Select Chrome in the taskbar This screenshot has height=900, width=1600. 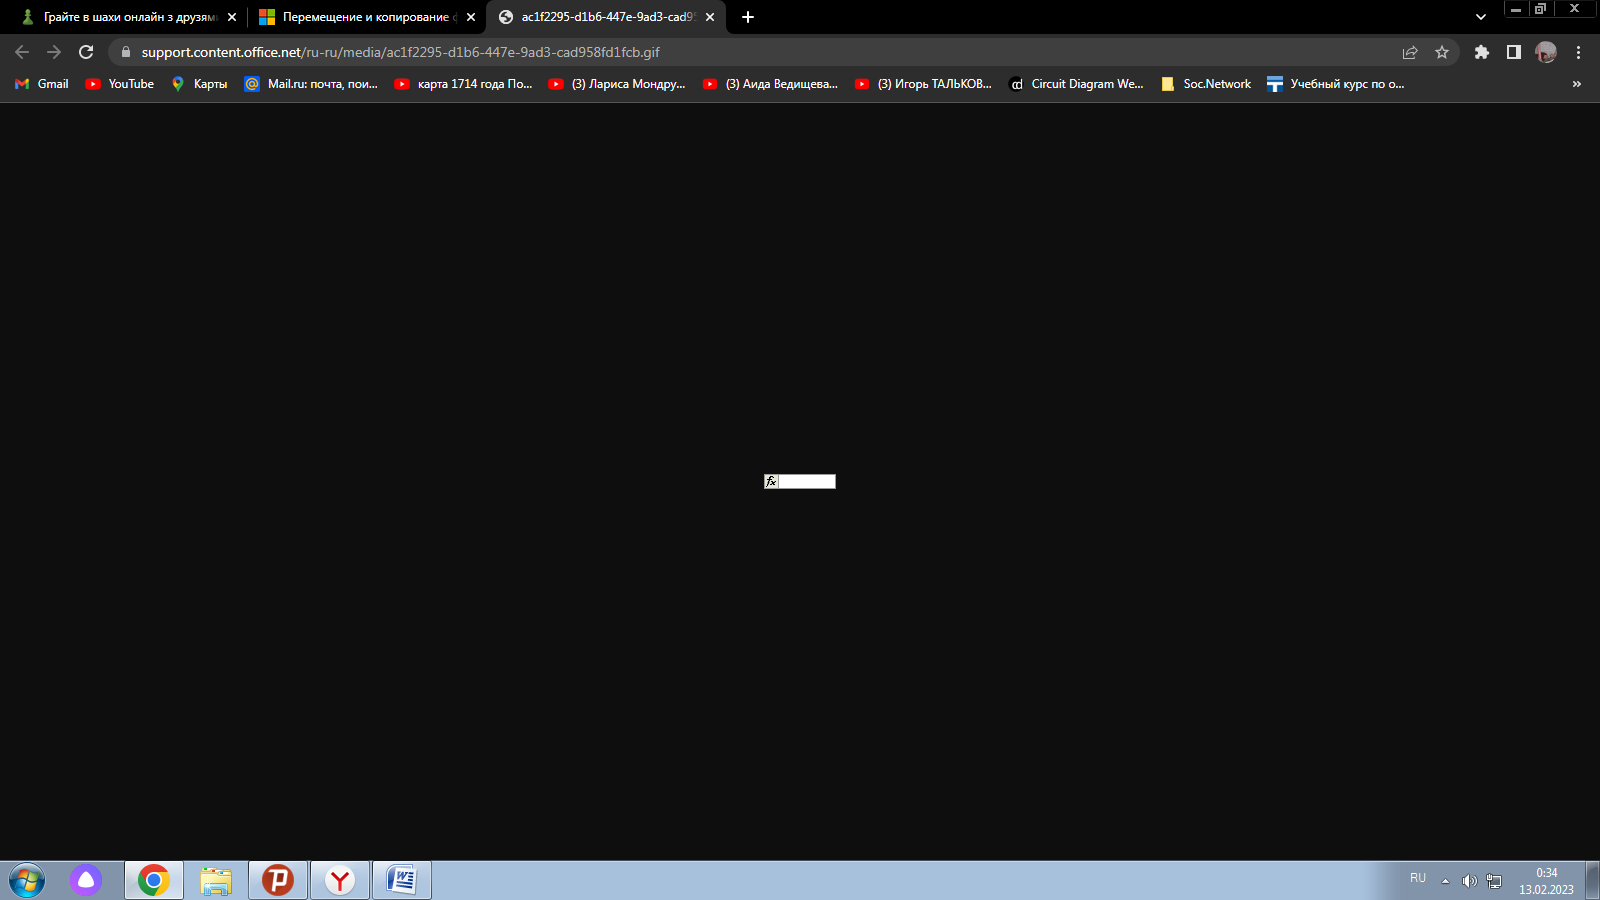tap(154, 880)
